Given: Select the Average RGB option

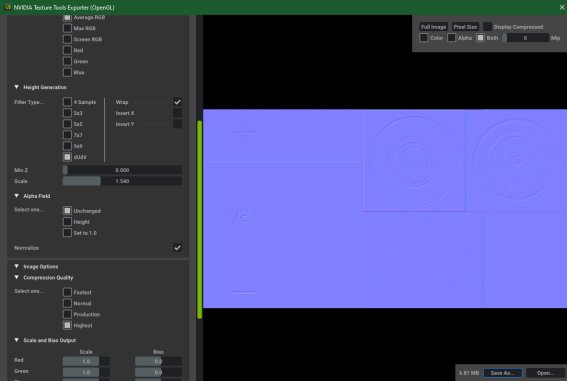Looking at the screenshot, I should pos(67,17).
